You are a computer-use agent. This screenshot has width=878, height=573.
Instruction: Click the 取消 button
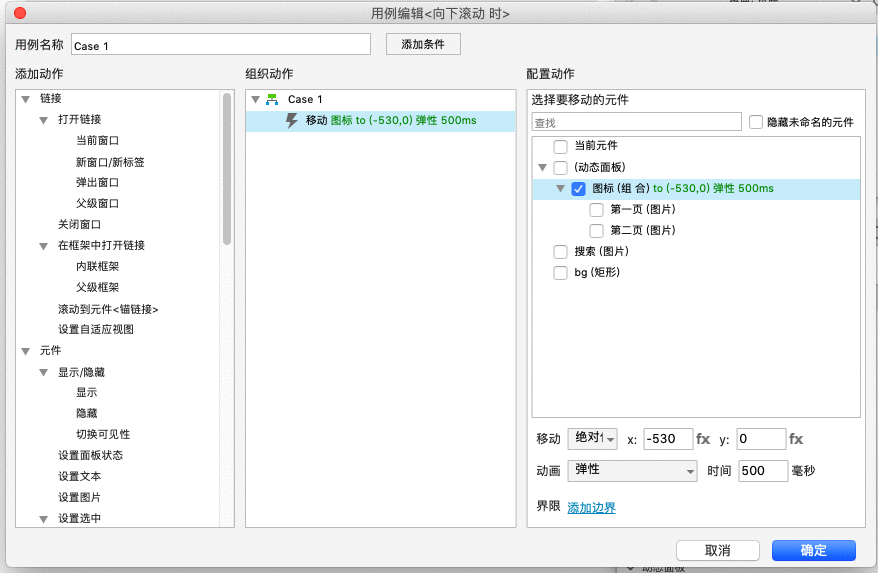(x=717, y=550)
